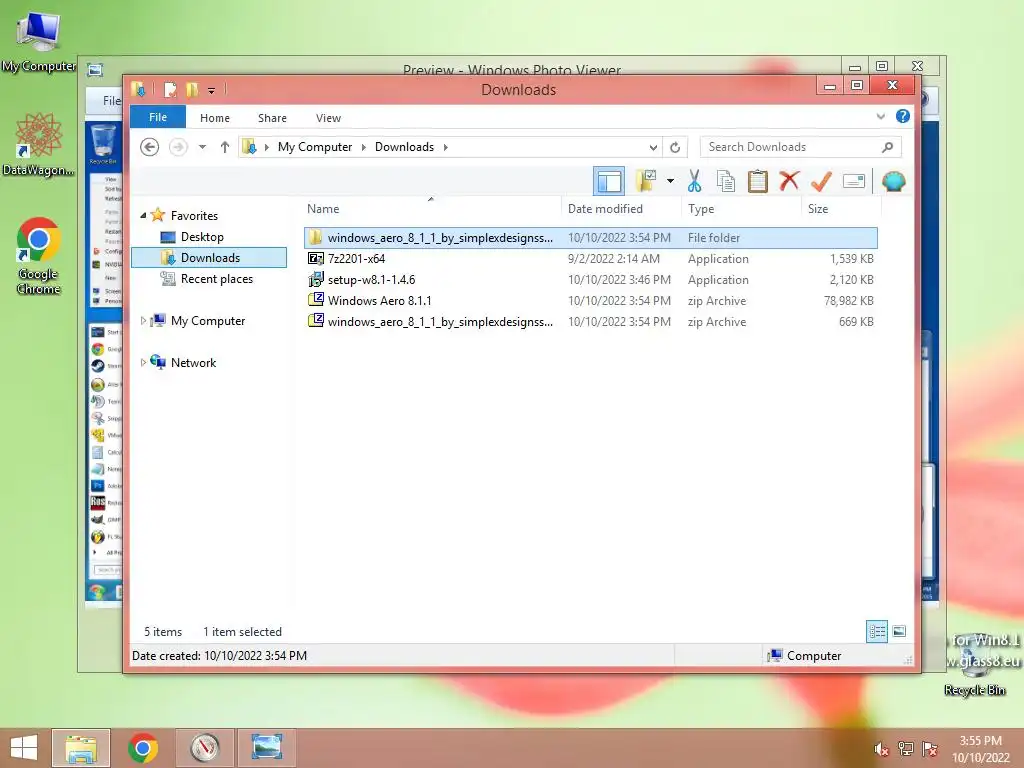
Task: Expand the arrow after Downloads breadcrumb
Action: tap(445, 147)
